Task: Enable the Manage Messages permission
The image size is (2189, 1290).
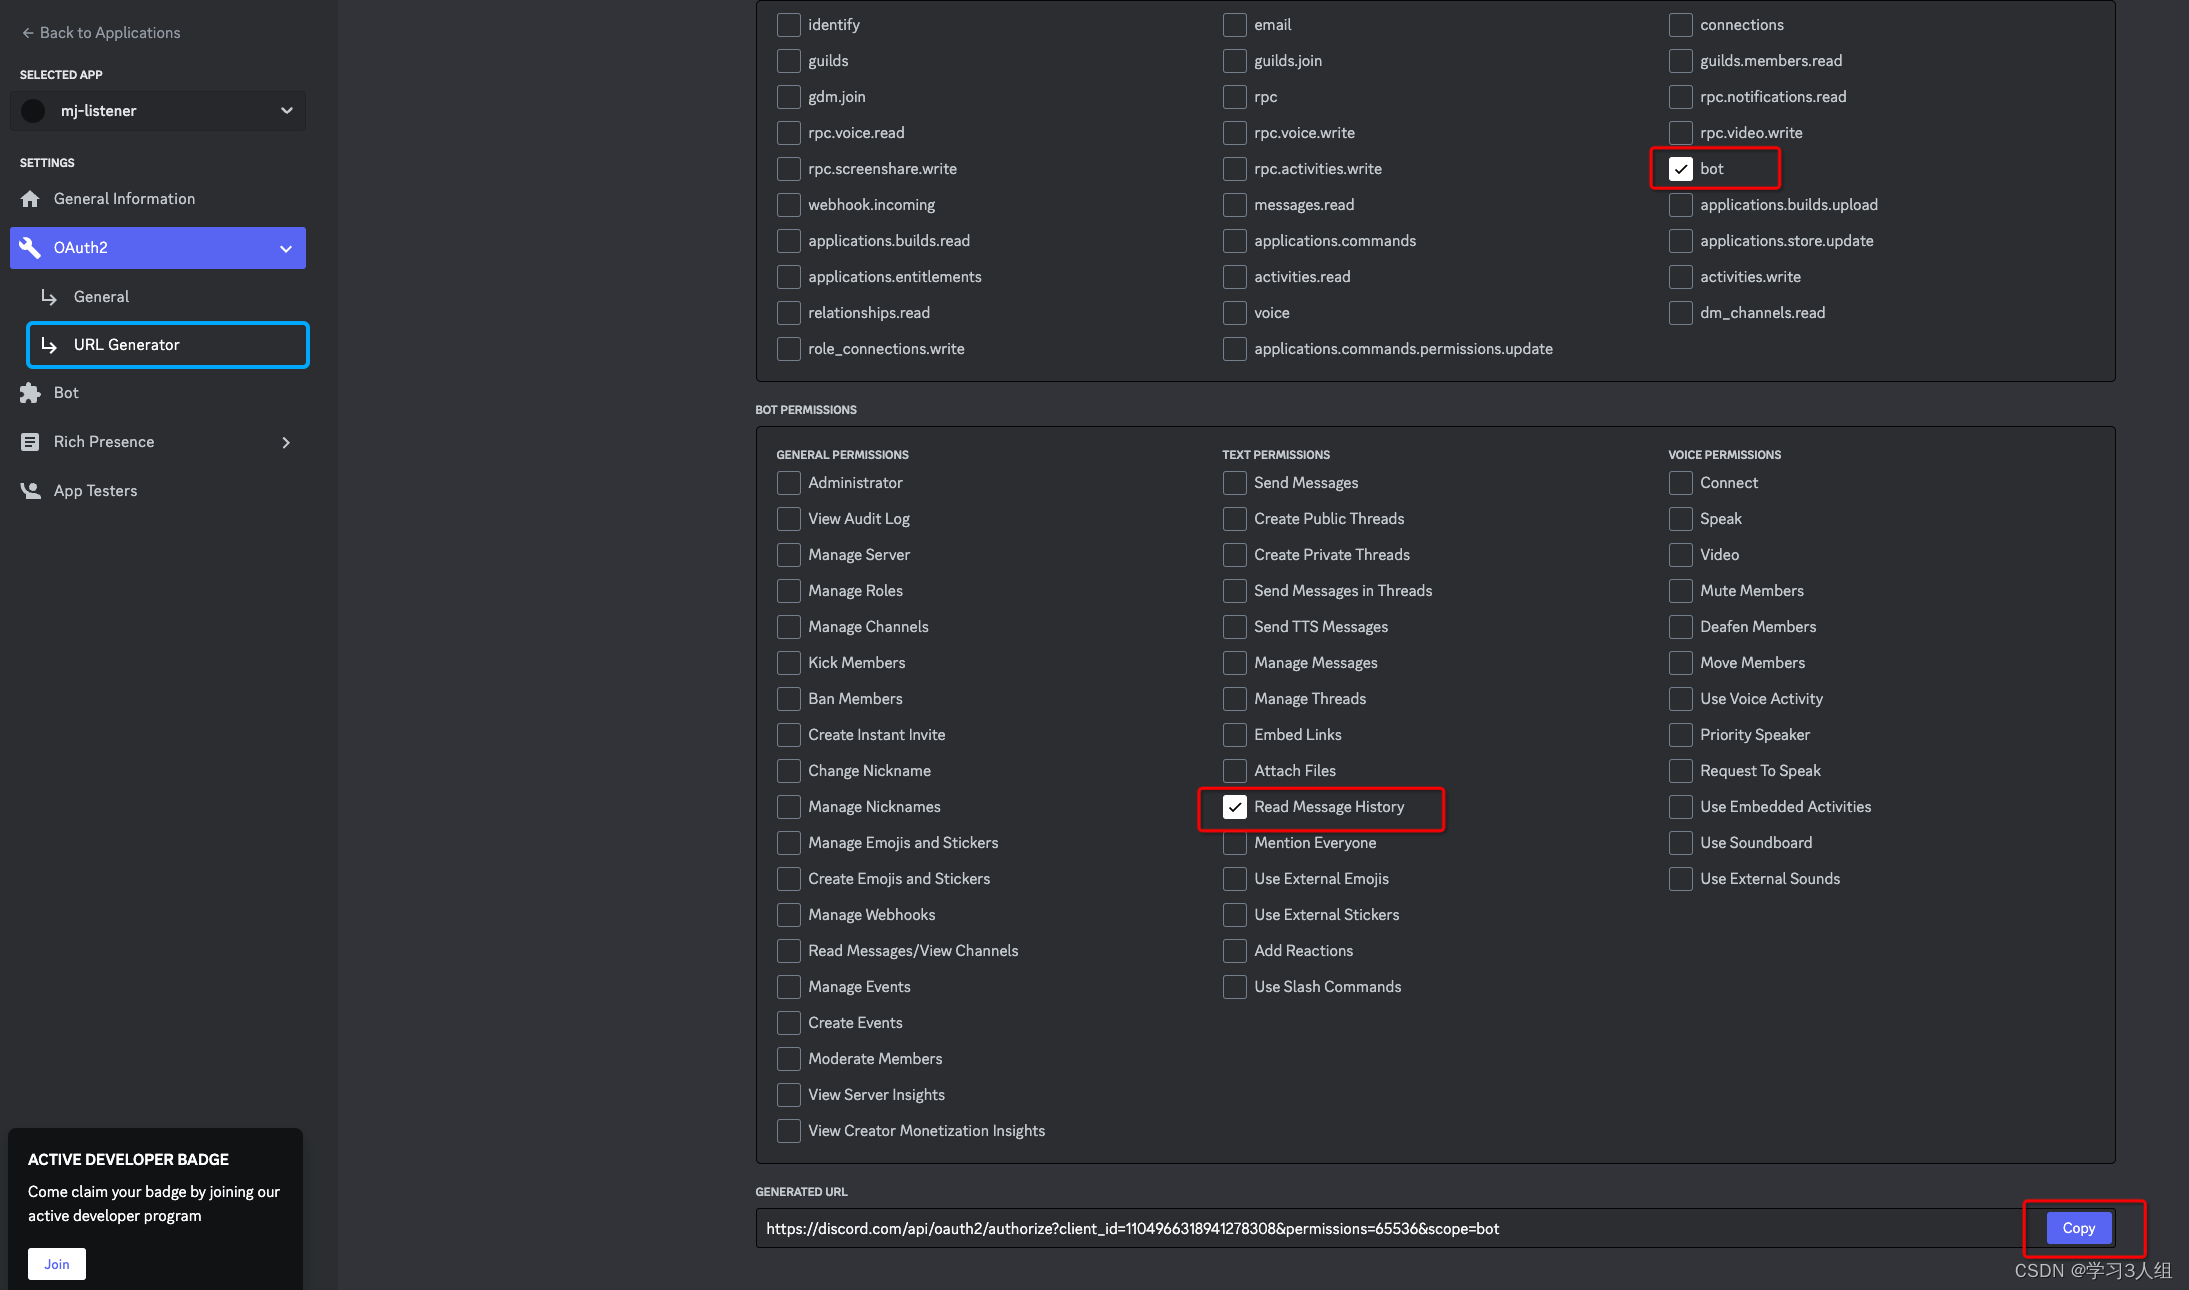Action: pyautogui.click(x=1234, y=663)
